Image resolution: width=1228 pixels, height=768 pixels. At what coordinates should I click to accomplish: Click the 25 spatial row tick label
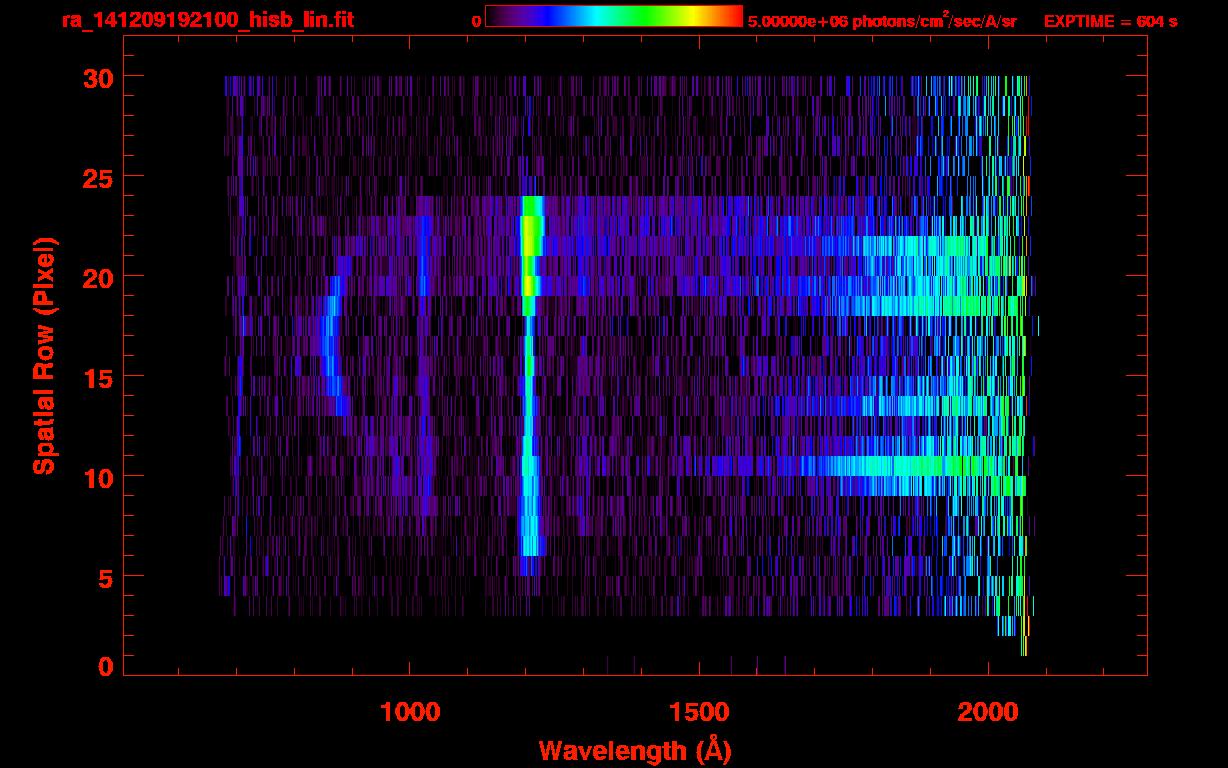click(x=97, y=177)
